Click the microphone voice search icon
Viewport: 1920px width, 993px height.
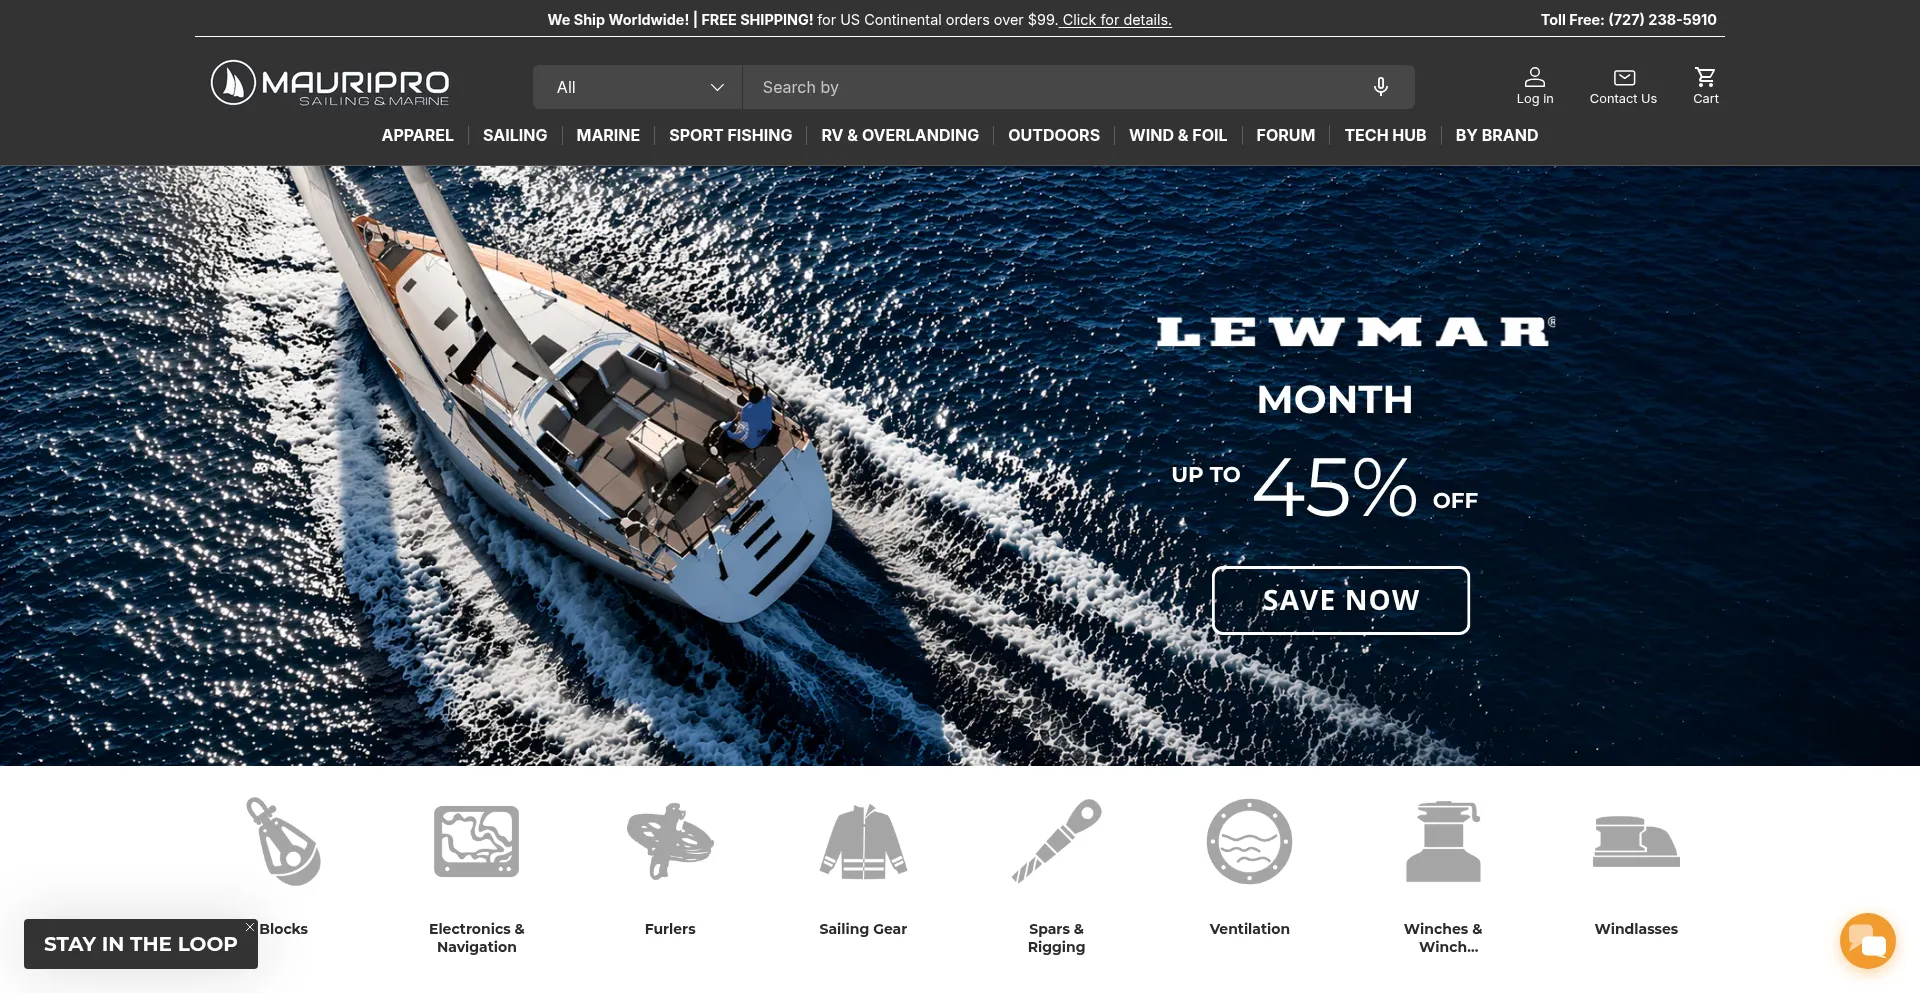1381,87
